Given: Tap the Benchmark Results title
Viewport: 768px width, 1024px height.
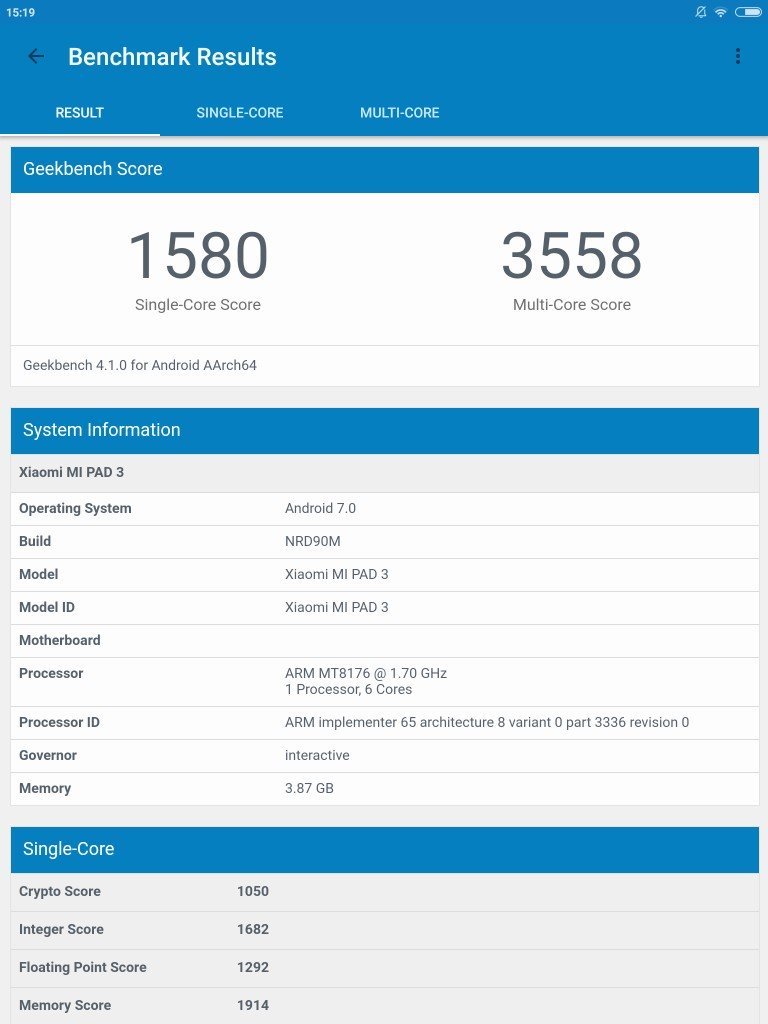Looking at the screenshot, I should pyautogui.click(x=172, y=57).
